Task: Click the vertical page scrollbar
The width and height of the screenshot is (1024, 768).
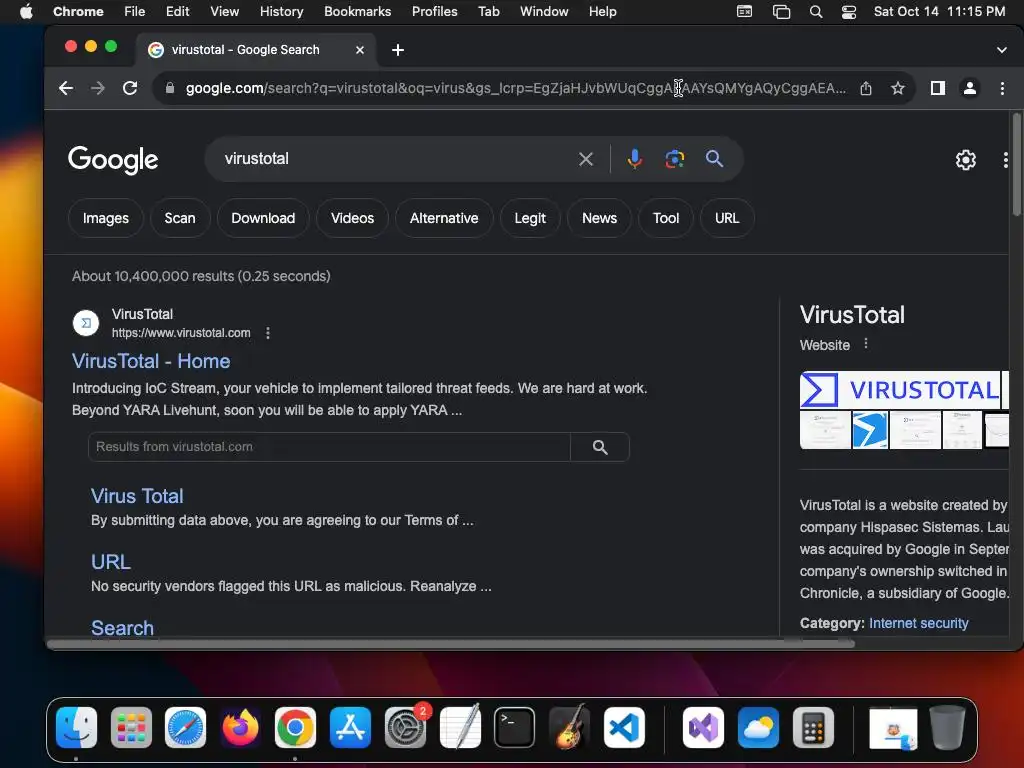Action: pyautogui.click(x=1016, y=165)
